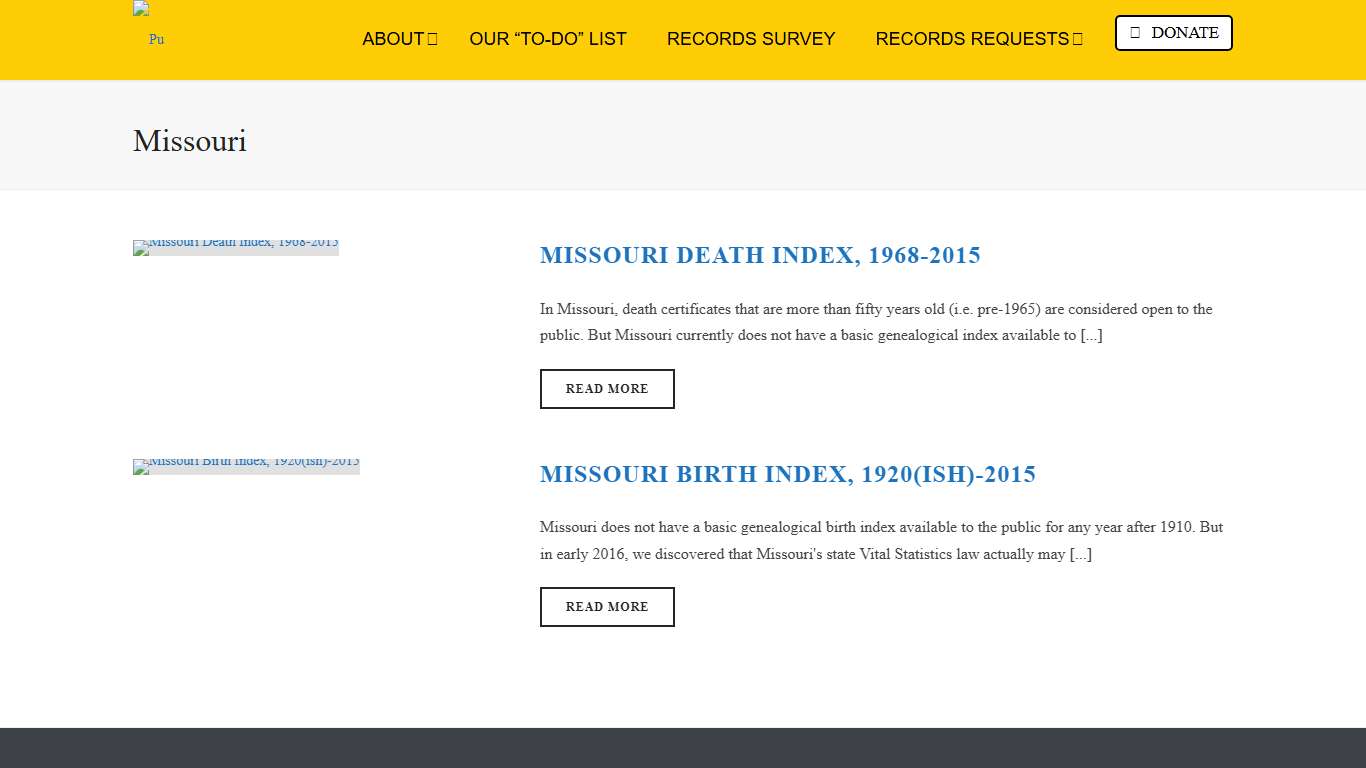Open the Missouri Death Index, 1968-2015 title link
This screenshot has height=768, width=1366.
coord(760,255)
